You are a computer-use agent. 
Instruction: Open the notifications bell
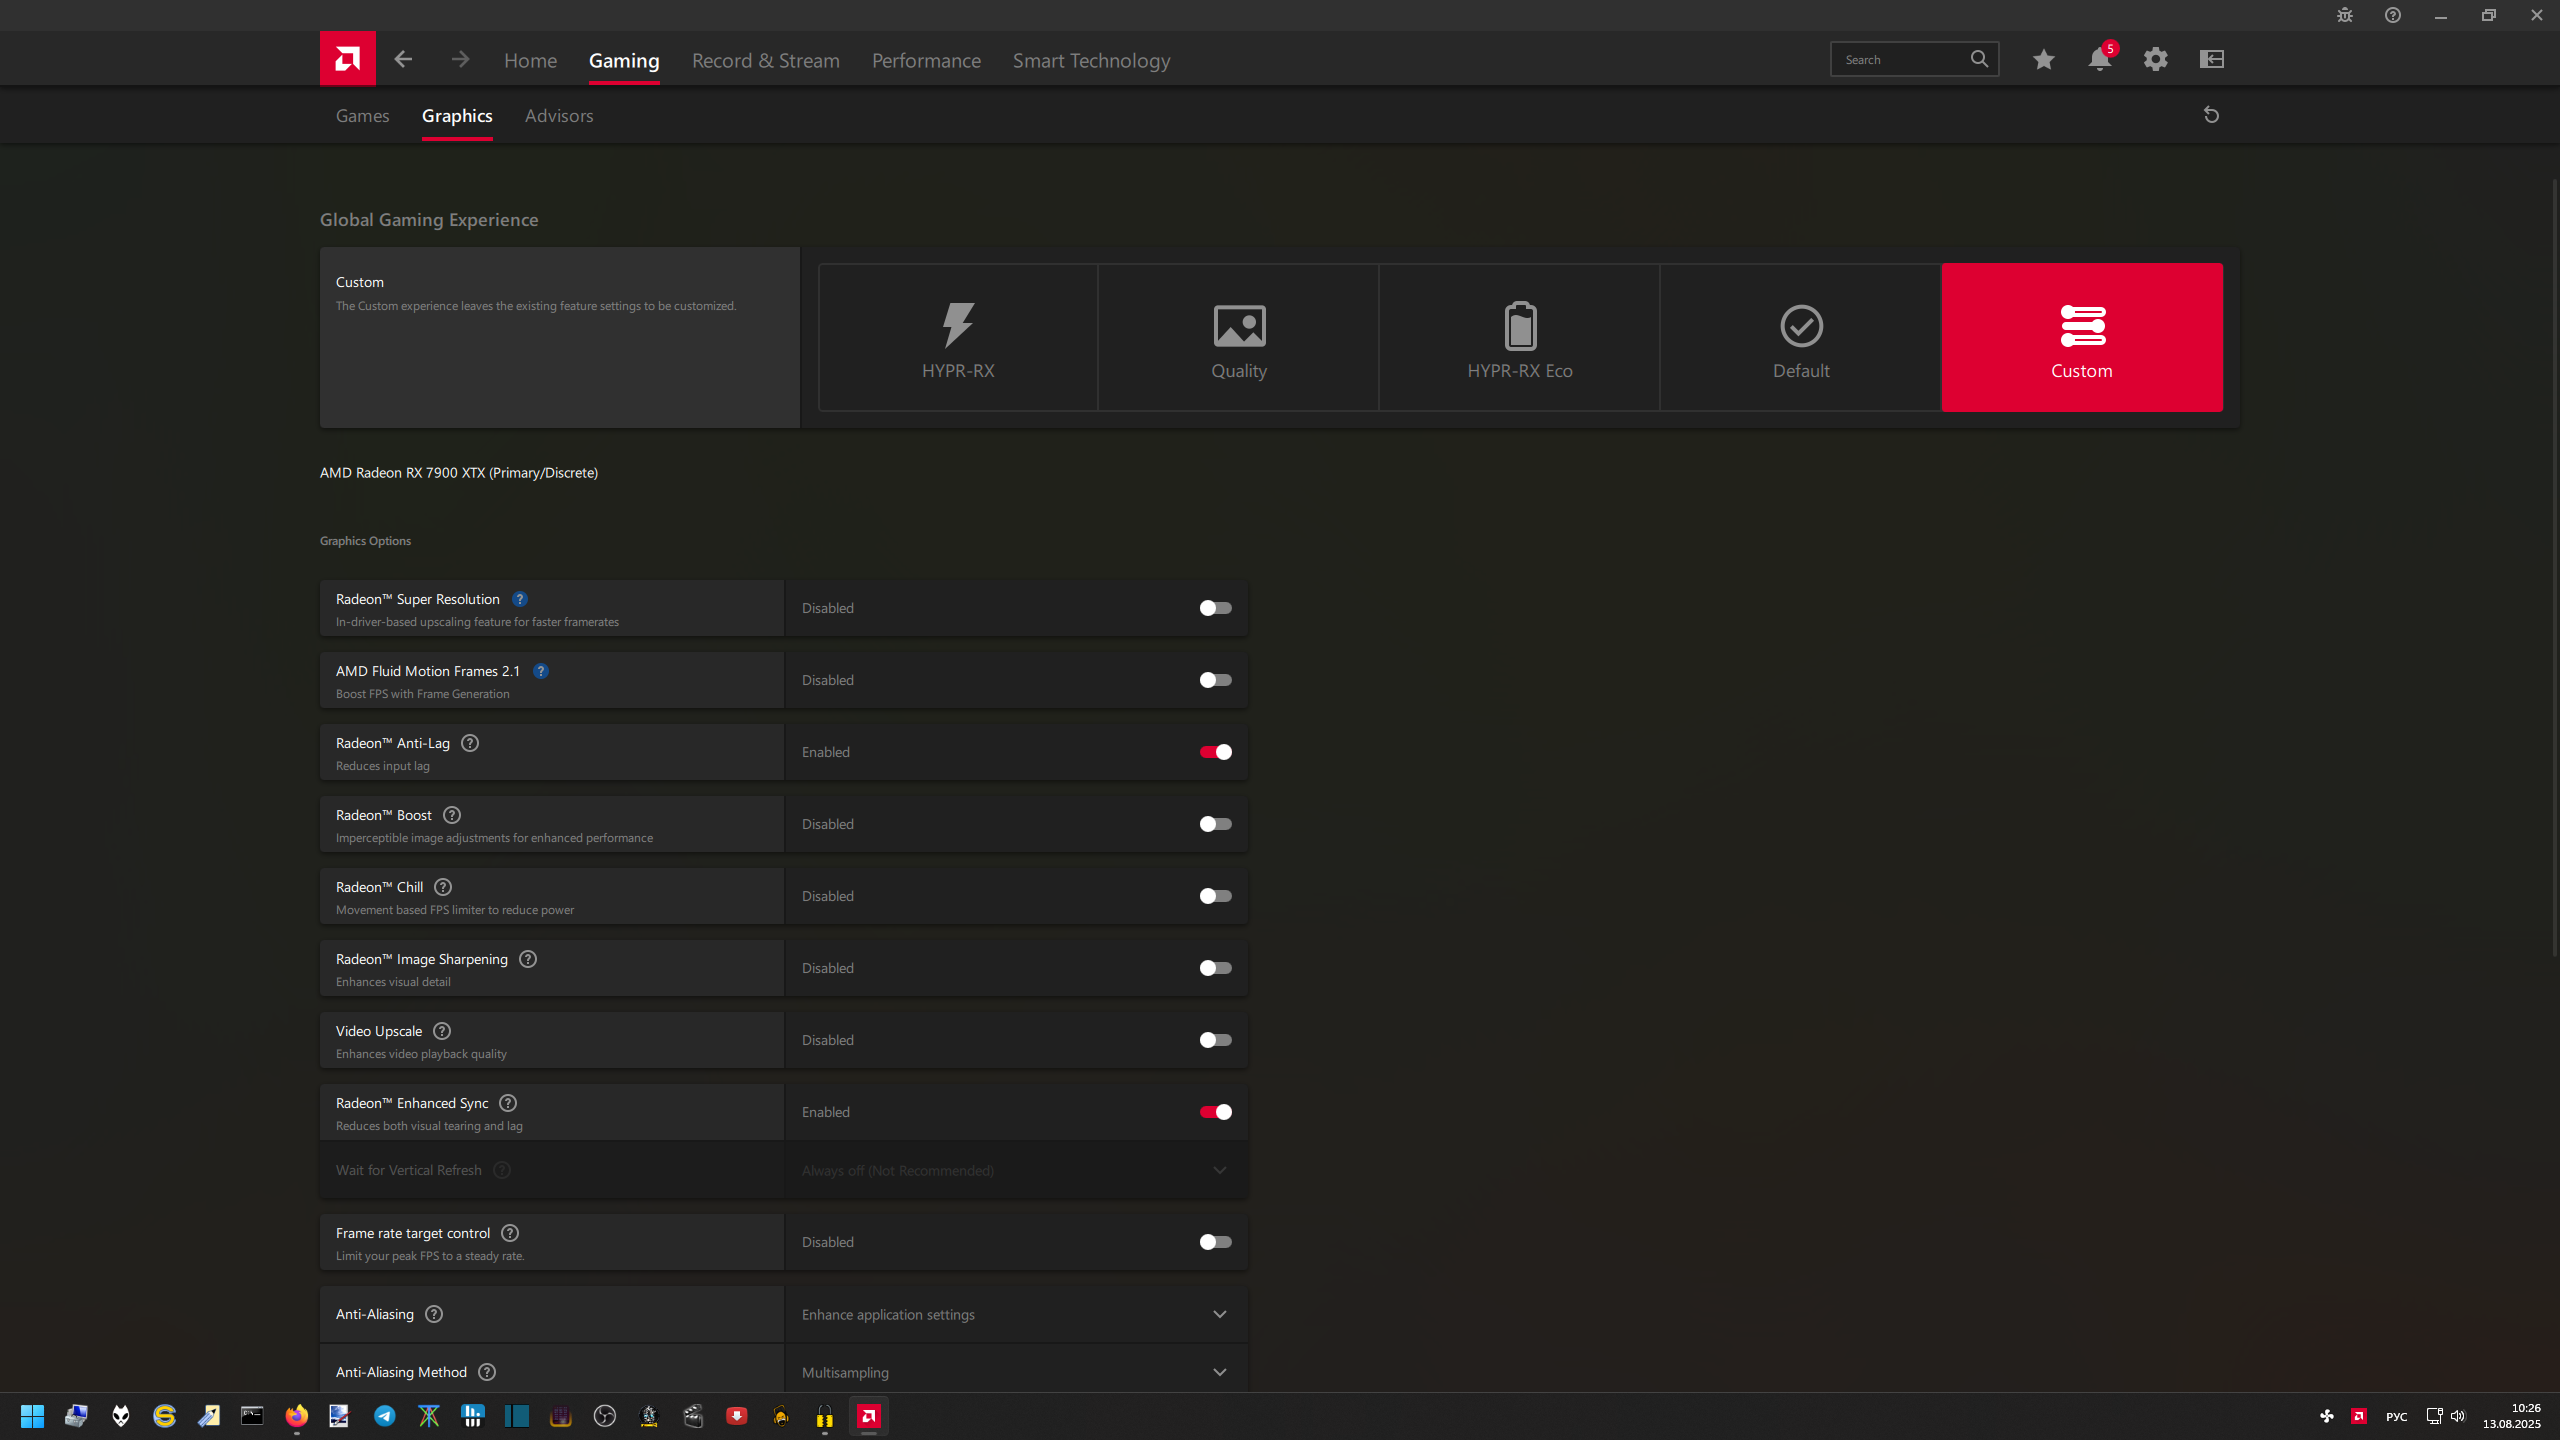[2099, 59]
